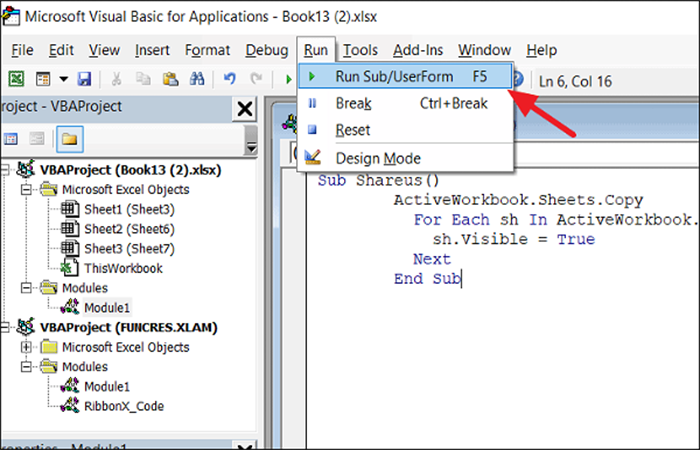Click the View Object icon in Project panel
The height and width of the screenshot is (450, 700).
37,139
